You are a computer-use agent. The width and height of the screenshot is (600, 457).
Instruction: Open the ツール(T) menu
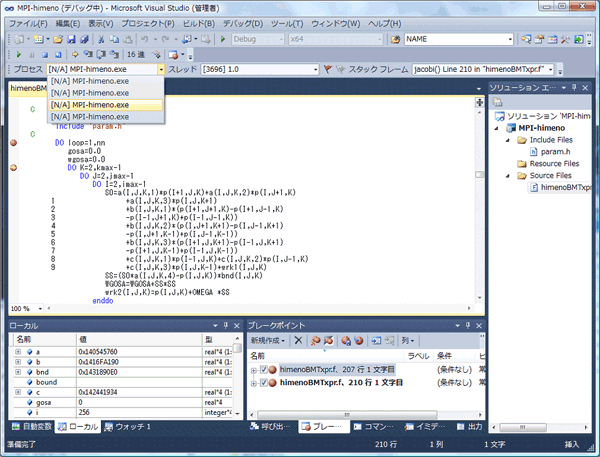(x=287, y=24)
